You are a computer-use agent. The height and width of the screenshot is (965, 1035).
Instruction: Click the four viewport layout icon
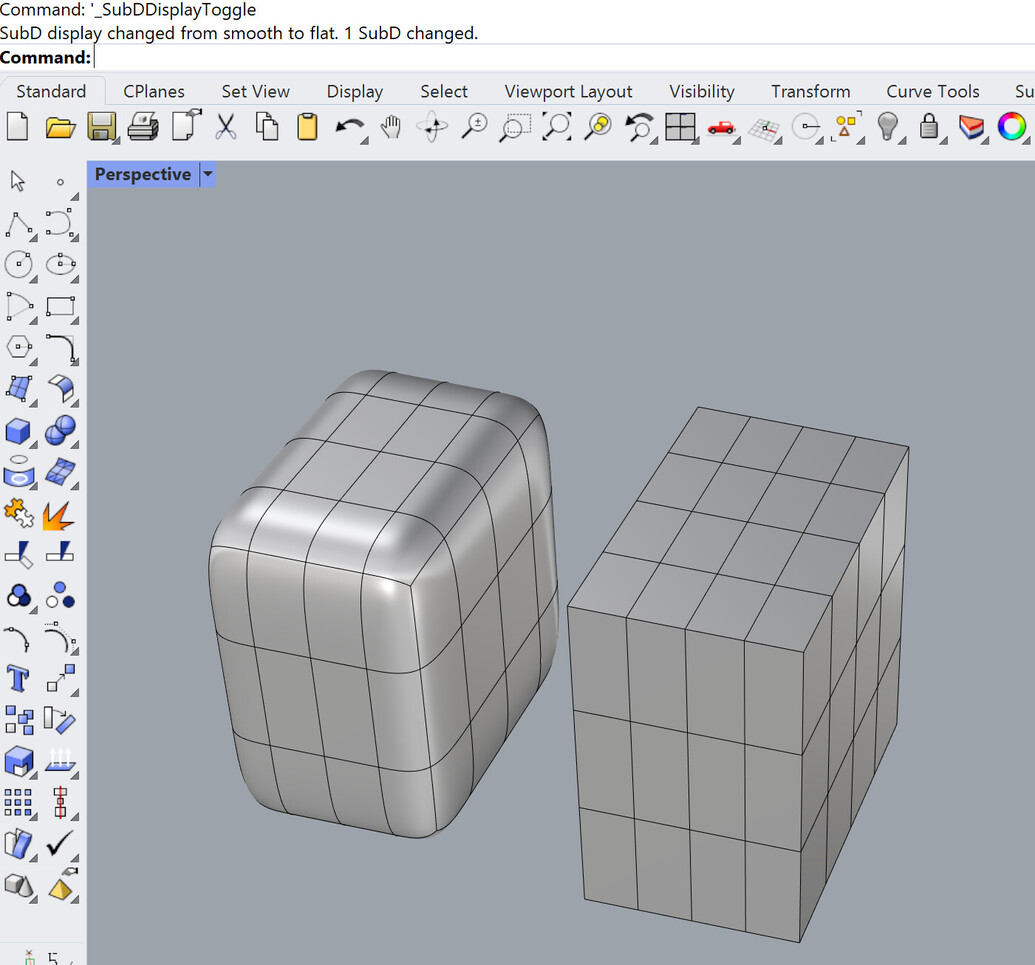(x=681, y=127)
